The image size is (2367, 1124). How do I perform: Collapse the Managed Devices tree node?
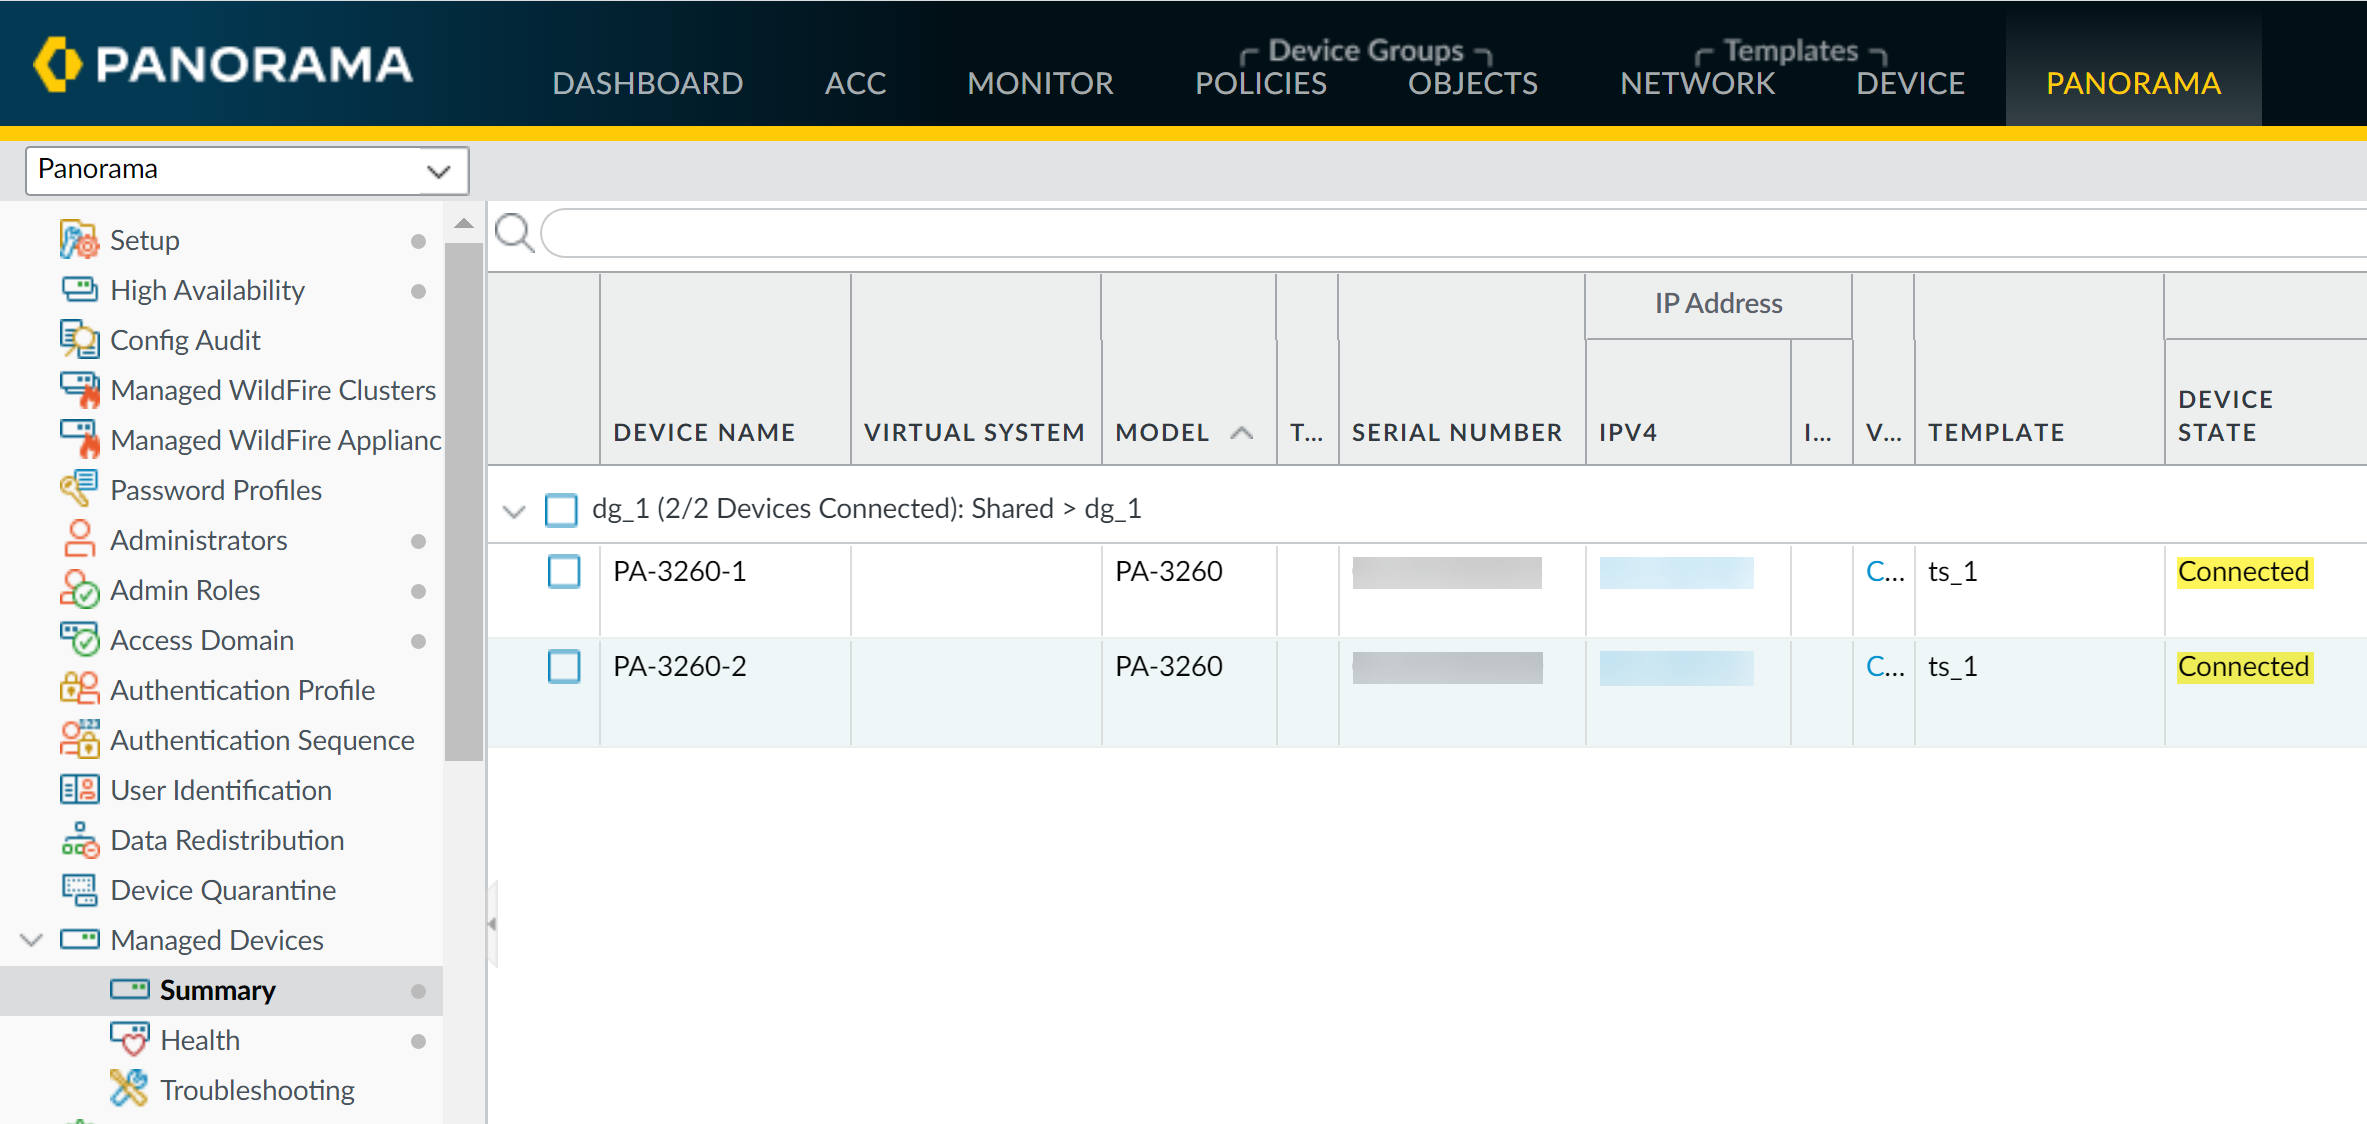tap(32, 940)
